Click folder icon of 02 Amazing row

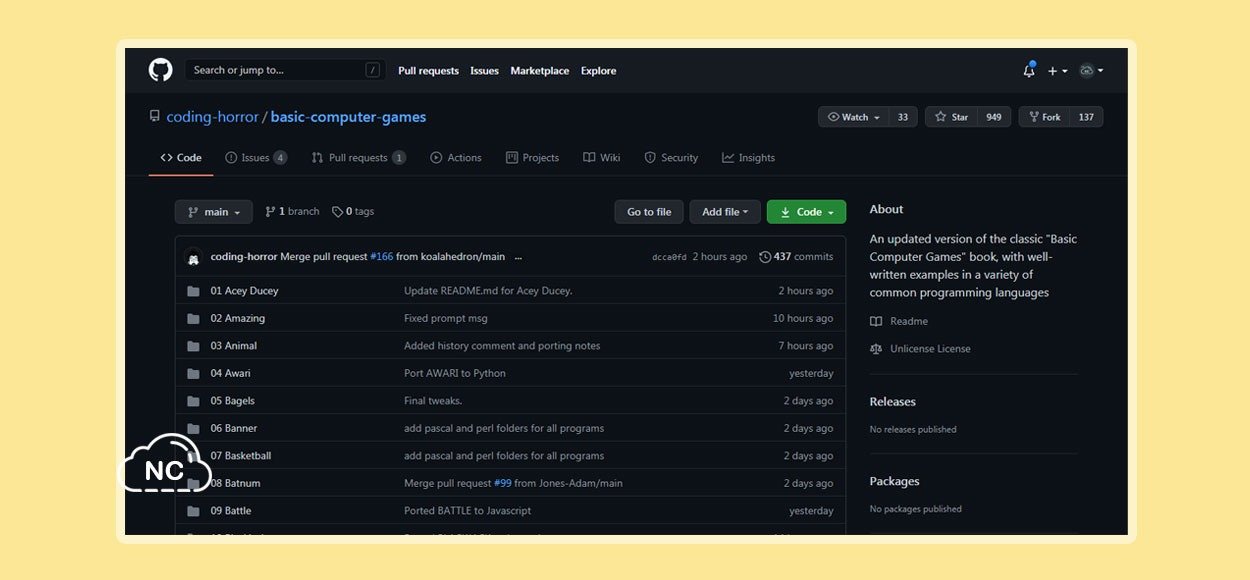(x=193, y=318)
